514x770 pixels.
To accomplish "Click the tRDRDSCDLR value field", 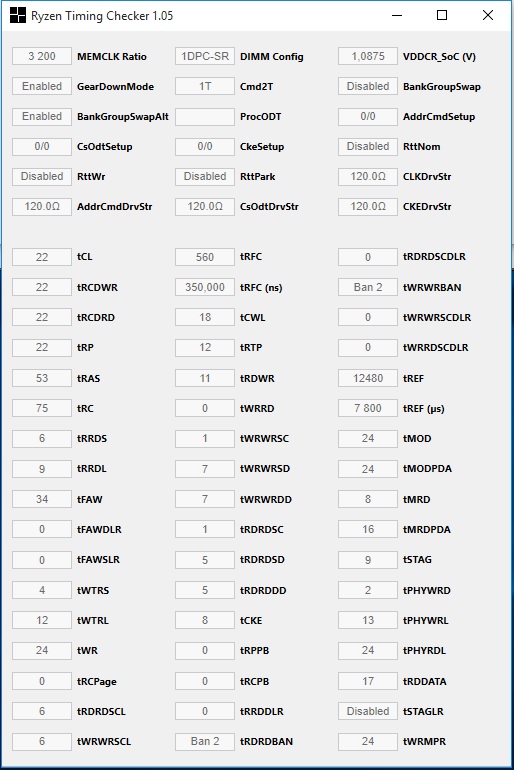I will click(368, 257).
